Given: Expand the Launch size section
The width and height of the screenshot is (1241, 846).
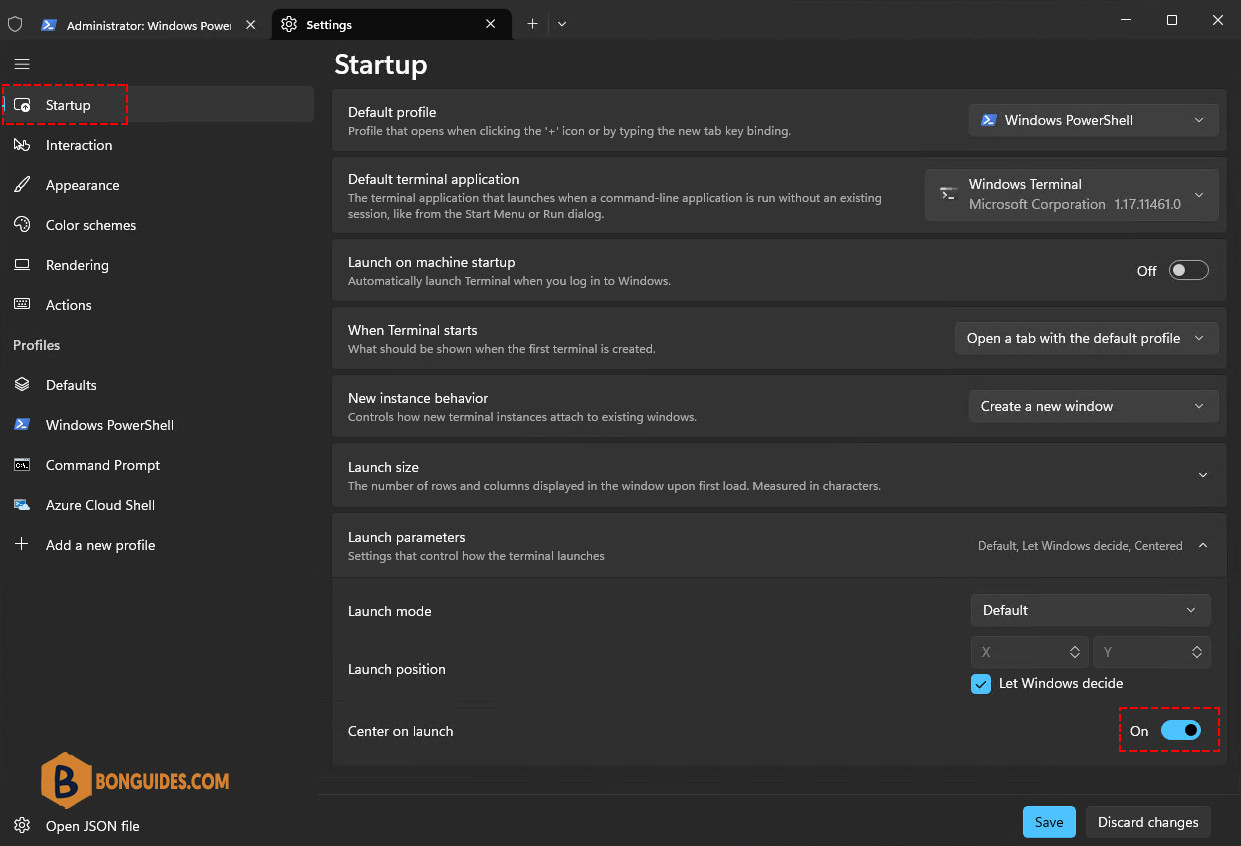Looking at the screenshot, I should (x=1203, y=476).
